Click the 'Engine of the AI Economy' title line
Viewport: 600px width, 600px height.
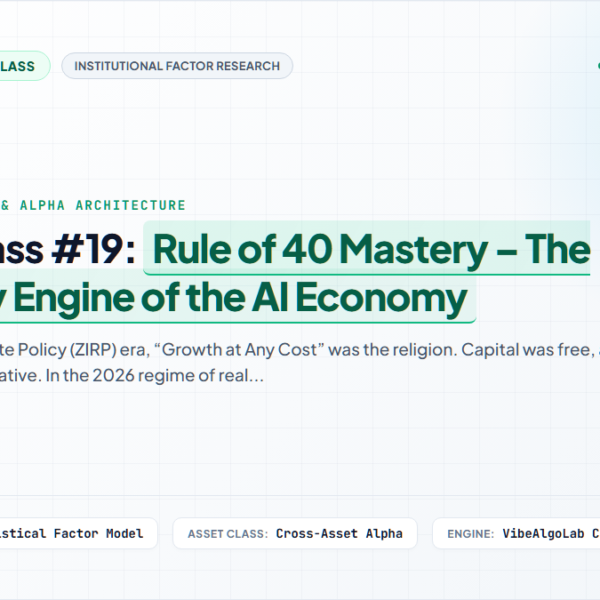click(238, 297)
